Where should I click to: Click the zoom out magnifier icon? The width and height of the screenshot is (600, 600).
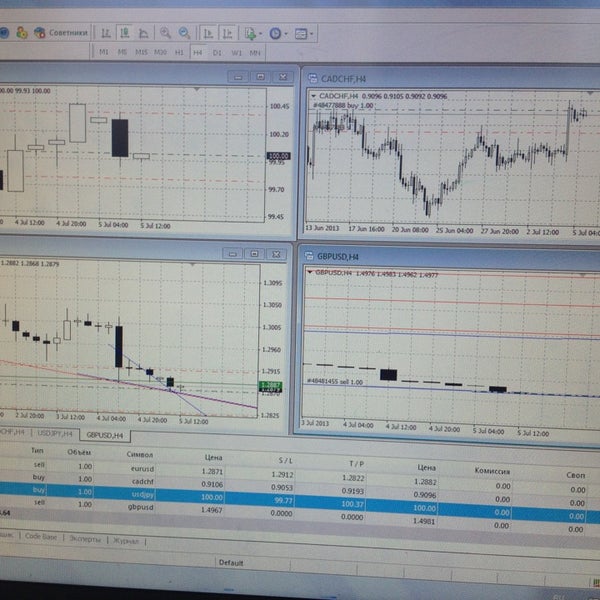184,33
